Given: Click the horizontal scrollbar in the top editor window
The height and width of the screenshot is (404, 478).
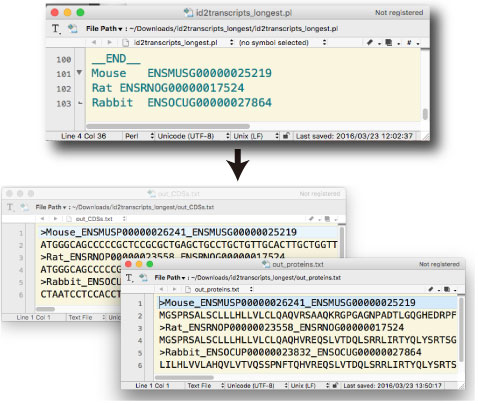Looking at the screenshot, I should pyautogui.click(x=168, y=126).
